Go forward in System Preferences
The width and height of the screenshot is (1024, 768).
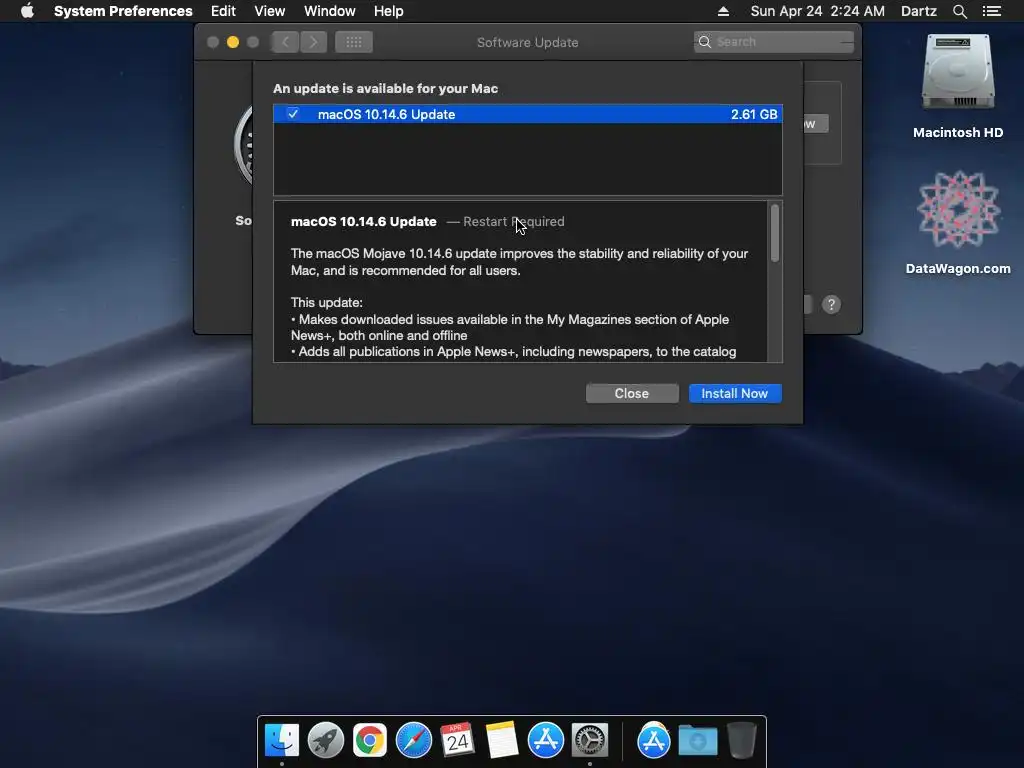pyautogui.click(x=313, y=42)
